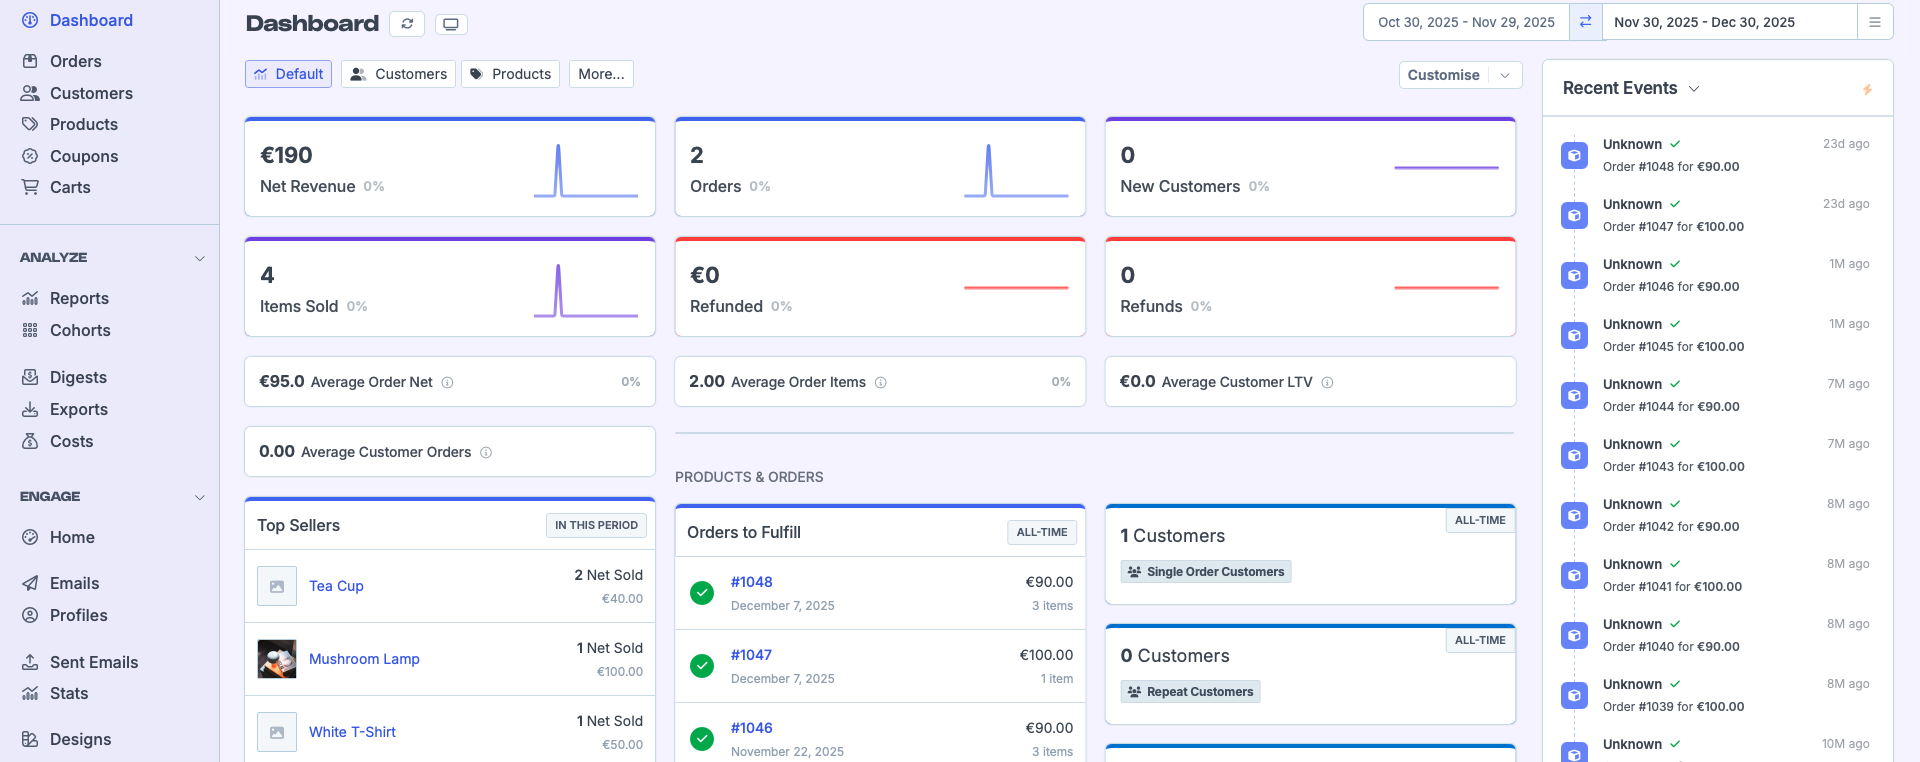Click the swap date ranges icon
This screenshot has height=762, width=1920.
coord(1585,22)
